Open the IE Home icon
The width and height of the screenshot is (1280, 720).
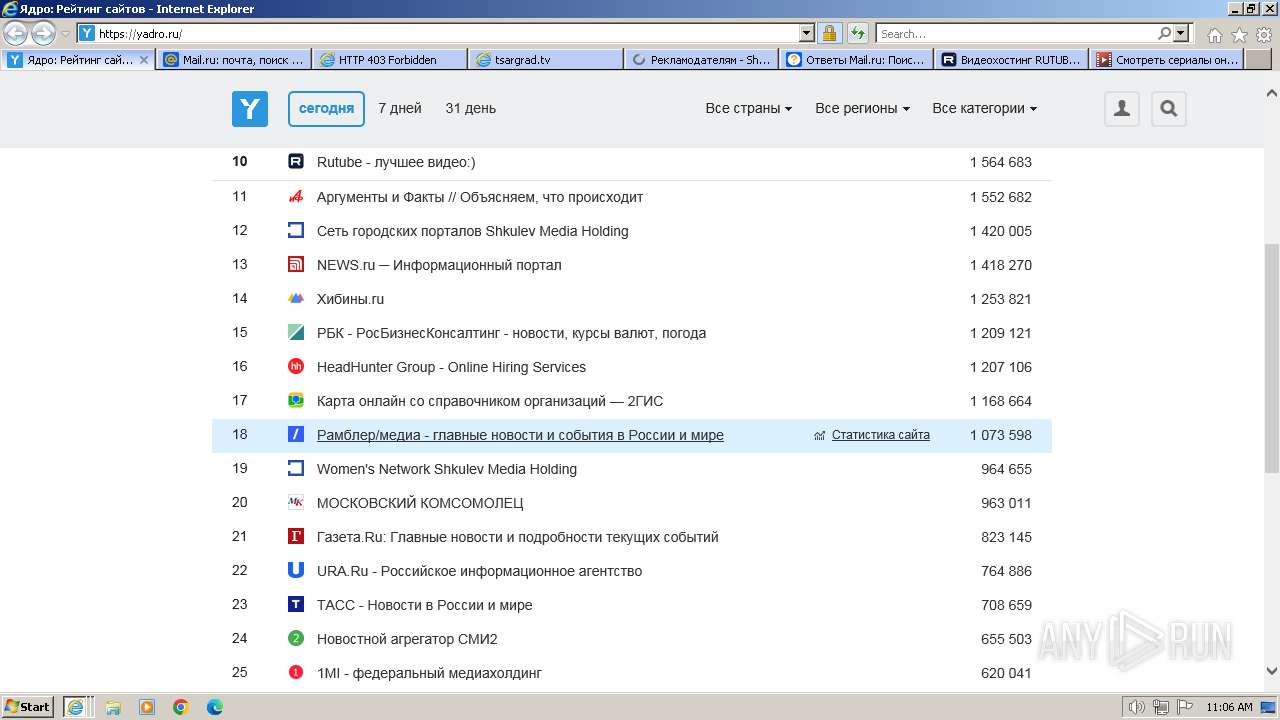[x=1214, y=34]
